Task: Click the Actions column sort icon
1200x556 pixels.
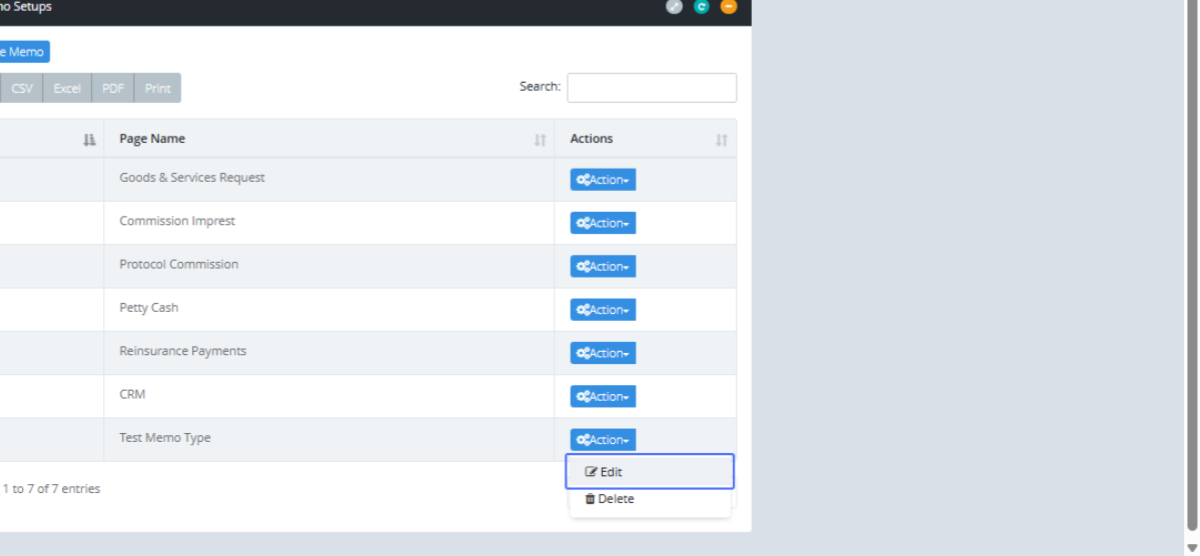Action: click(x=721, y=140)
